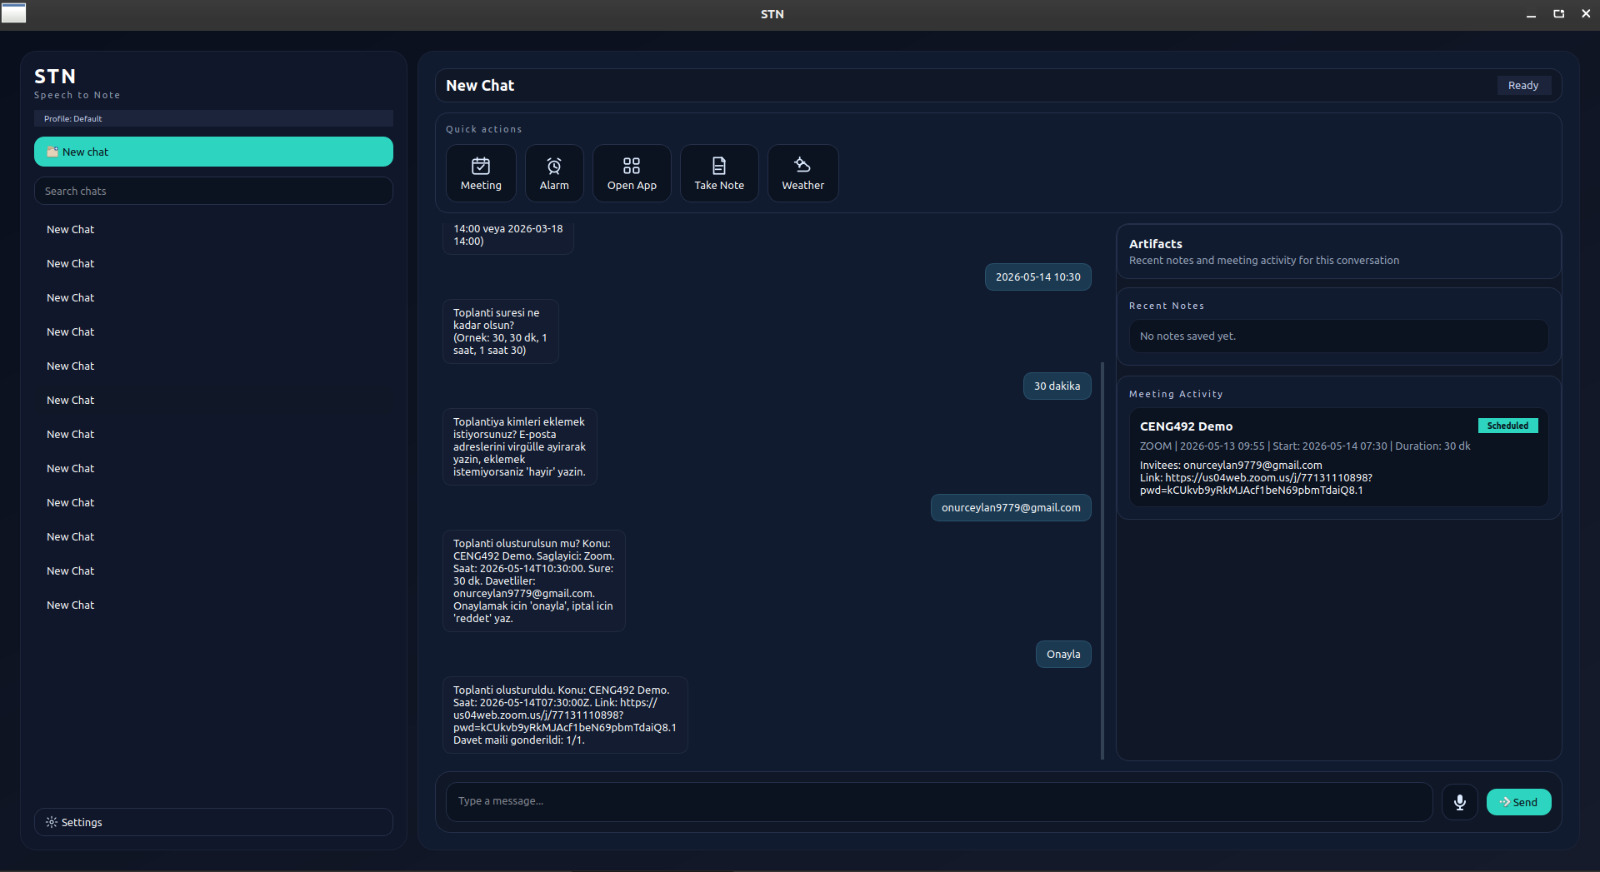
Task: Click the 'Toplantiya kimleri eklemek' message
Action: point(520,447)
